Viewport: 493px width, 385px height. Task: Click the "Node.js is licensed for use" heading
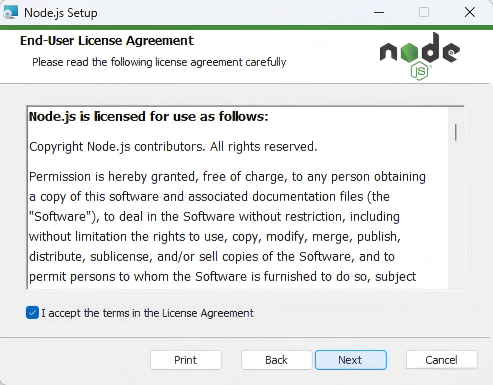(149, 117)
